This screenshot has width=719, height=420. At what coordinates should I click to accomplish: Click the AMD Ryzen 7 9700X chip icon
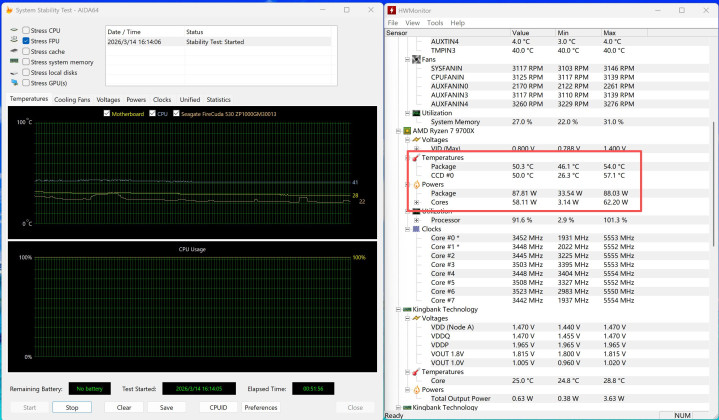pyautogui.click(x=406, y=130)
